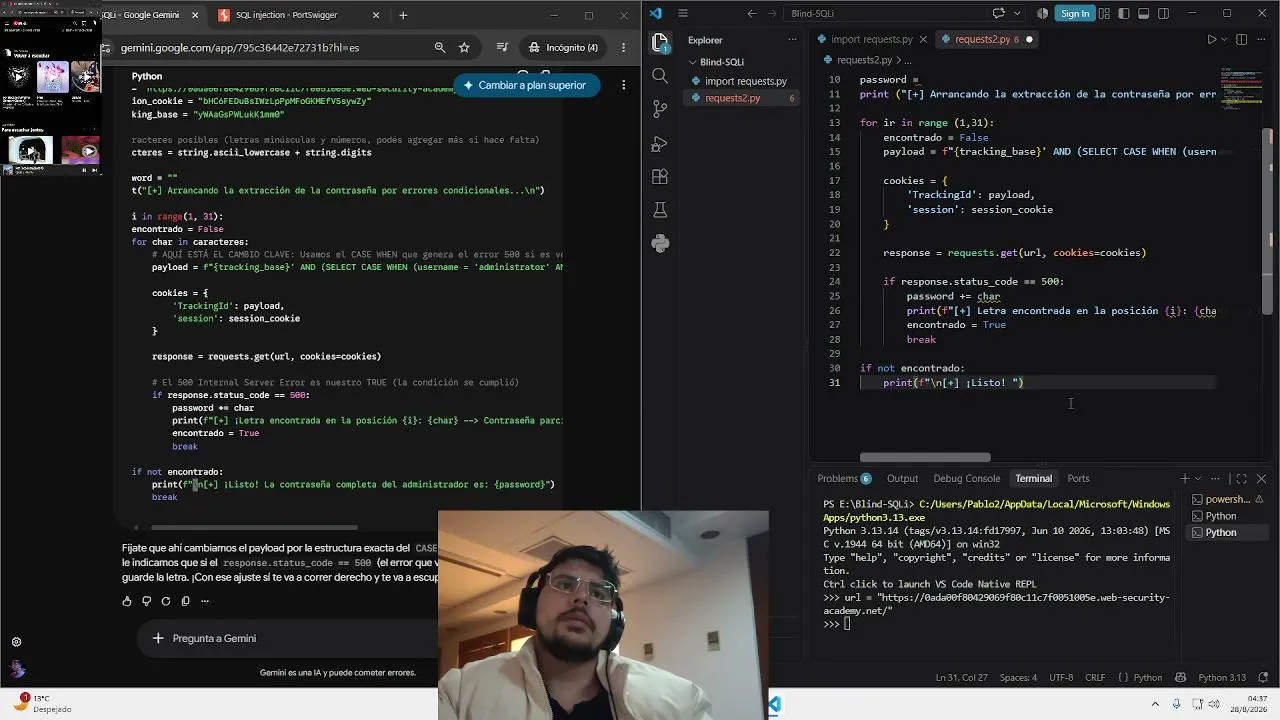Open editor More Actions ellipsis menu
The height and width of the screenshot is (720, 1280).
coord(1263,39)
